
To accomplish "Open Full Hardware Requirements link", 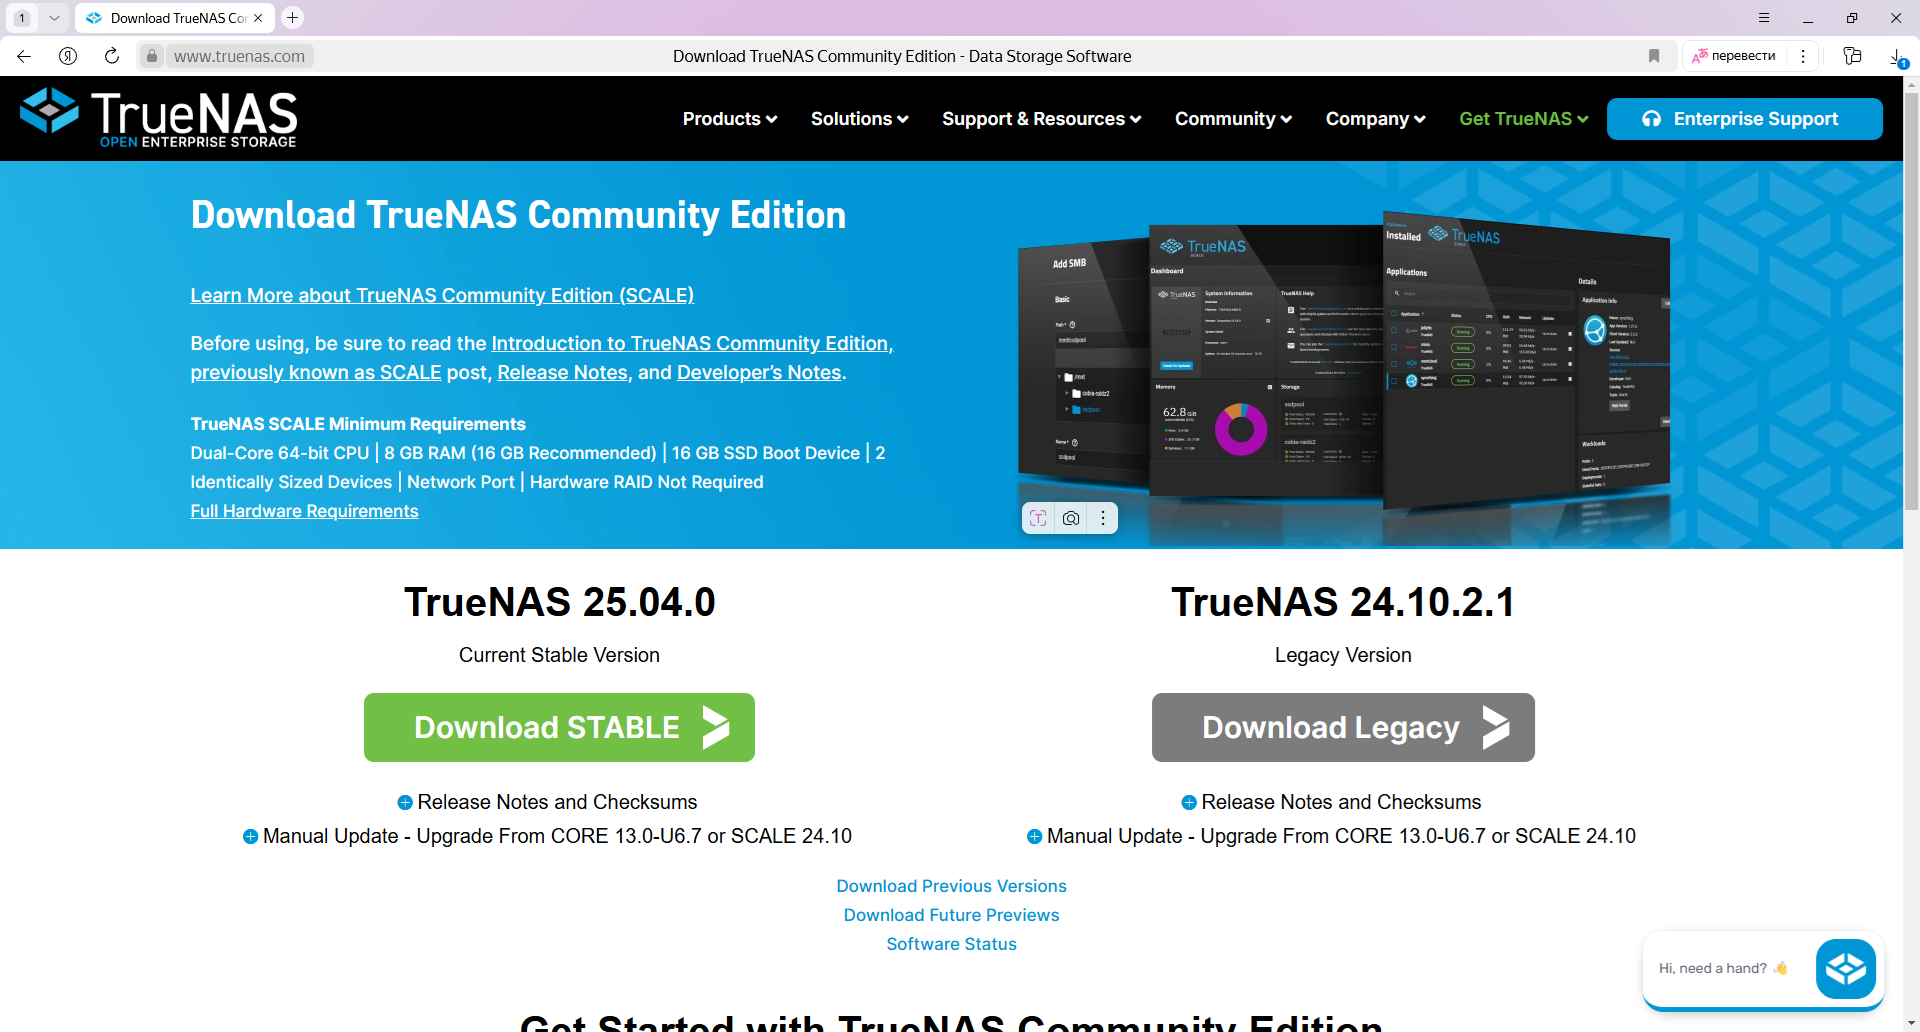I will click(304, 511).
